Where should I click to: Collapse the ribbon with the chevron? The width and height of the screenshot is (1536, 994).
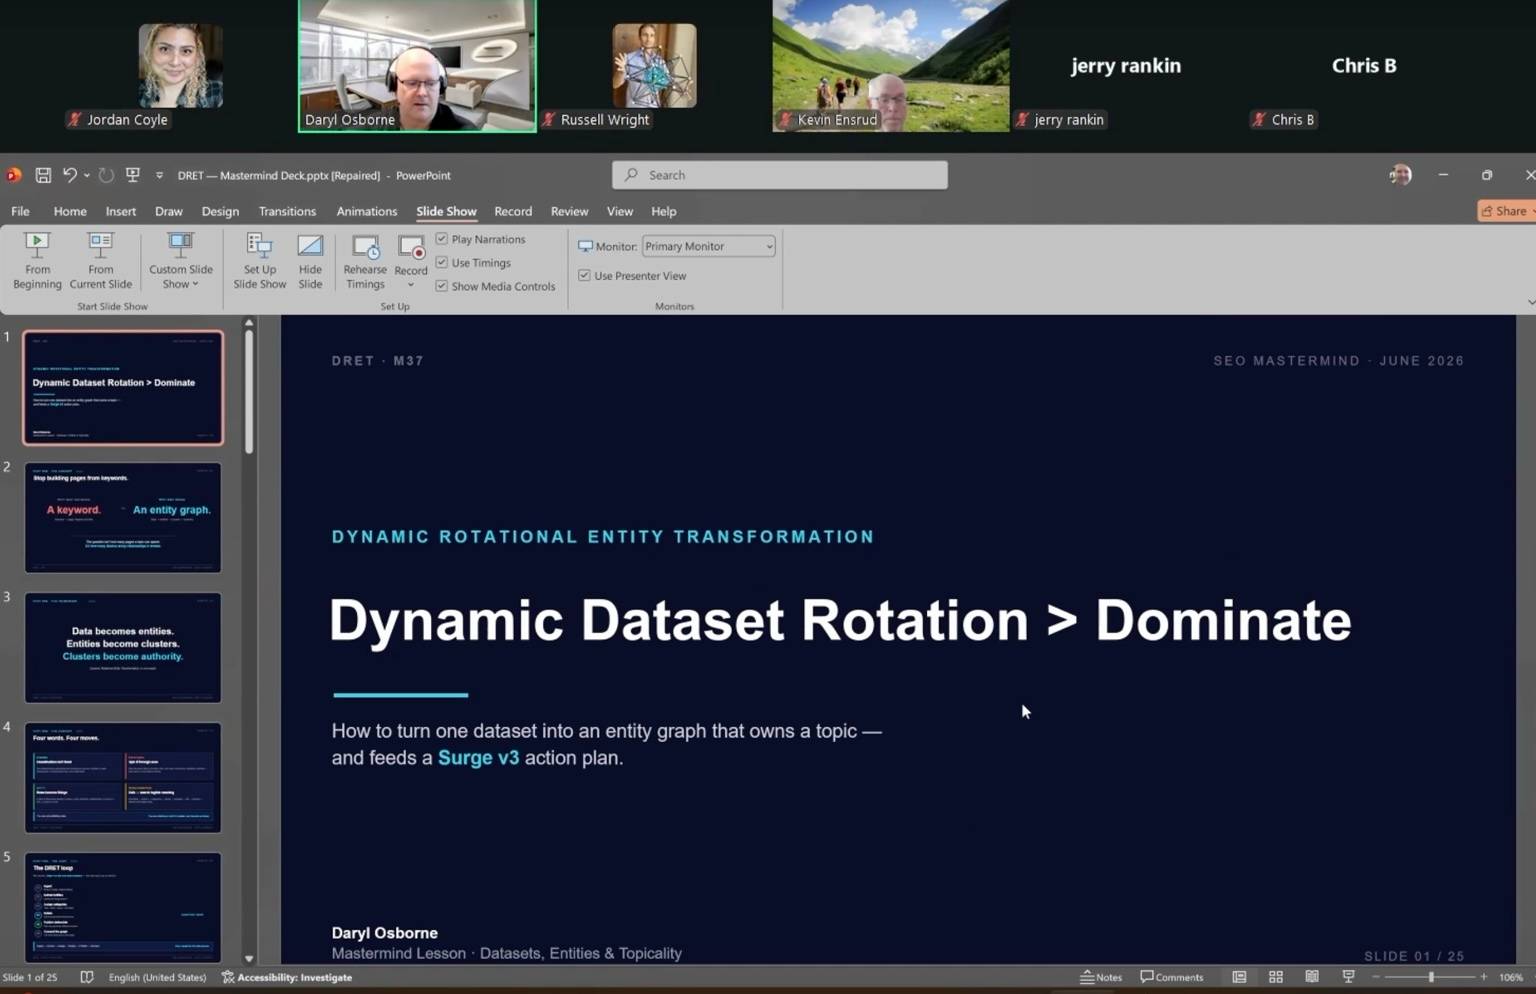[x=1530, y=302]
